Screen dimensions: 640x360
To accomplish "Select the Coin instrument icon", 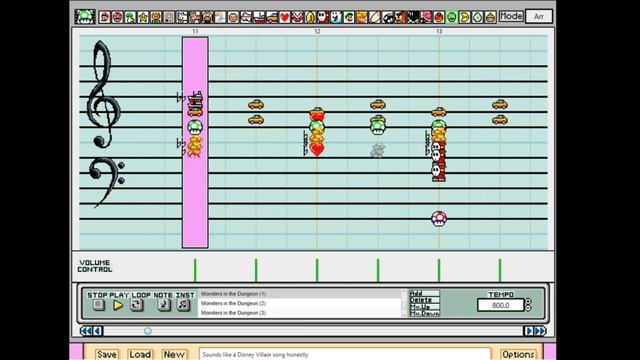I will (x=310, y=17).
